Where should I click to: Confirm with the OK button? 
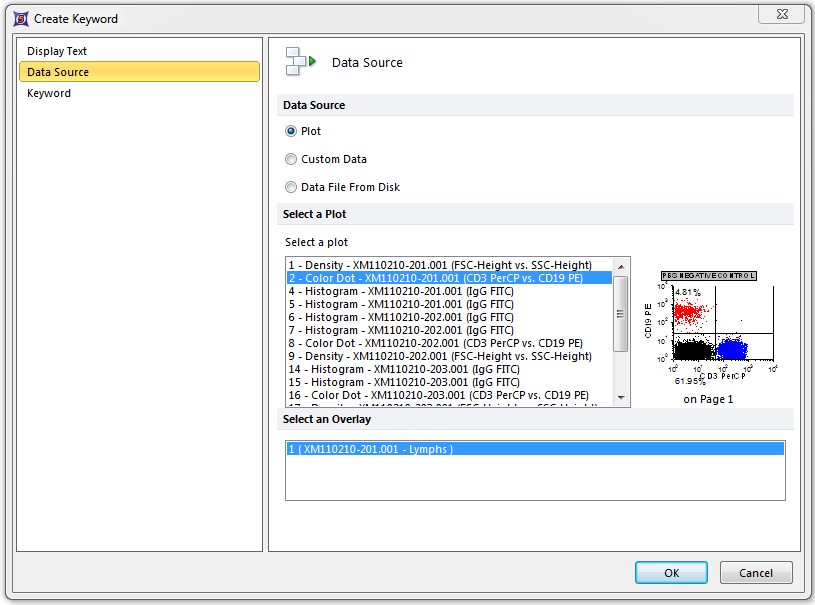(671, 573)
